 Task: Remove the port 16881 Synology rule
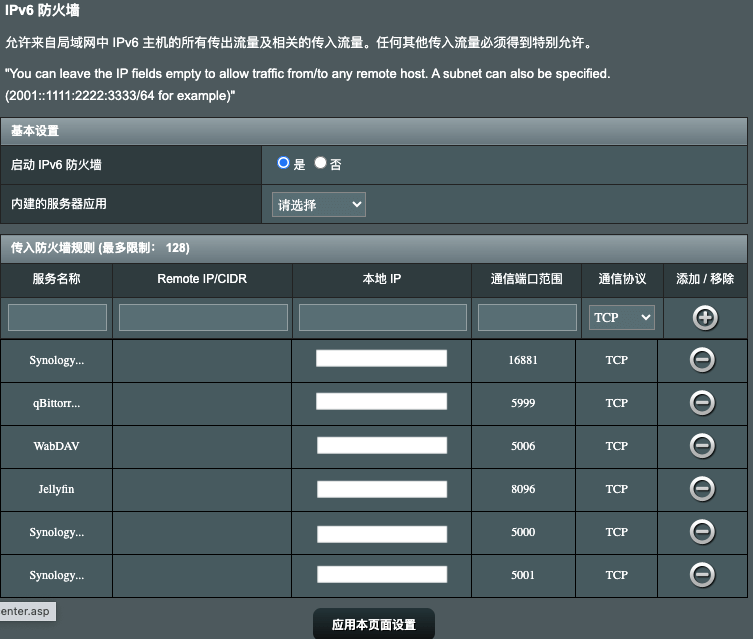pos(702,360)
